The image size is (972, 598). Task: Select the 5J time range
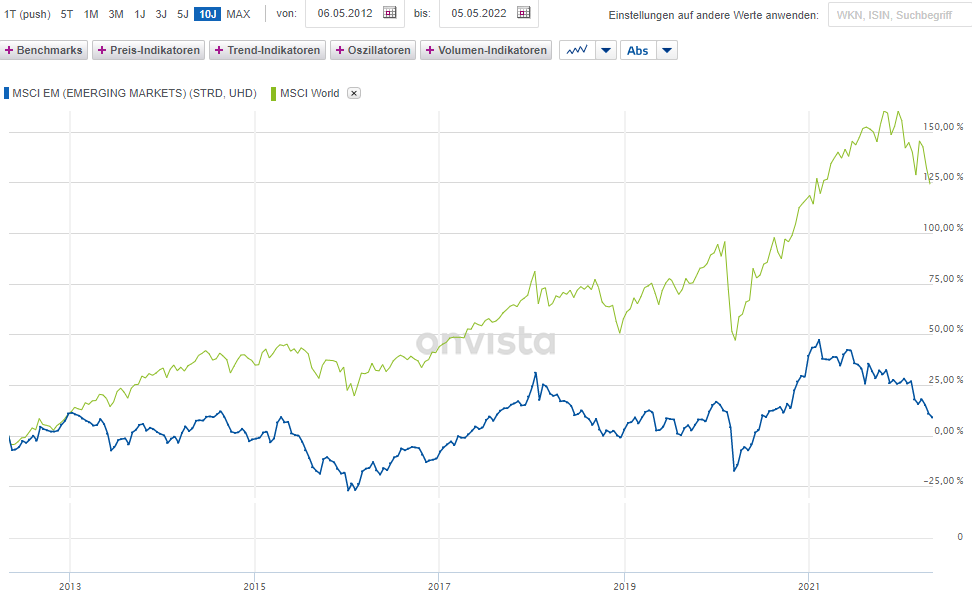click(183, 14)
